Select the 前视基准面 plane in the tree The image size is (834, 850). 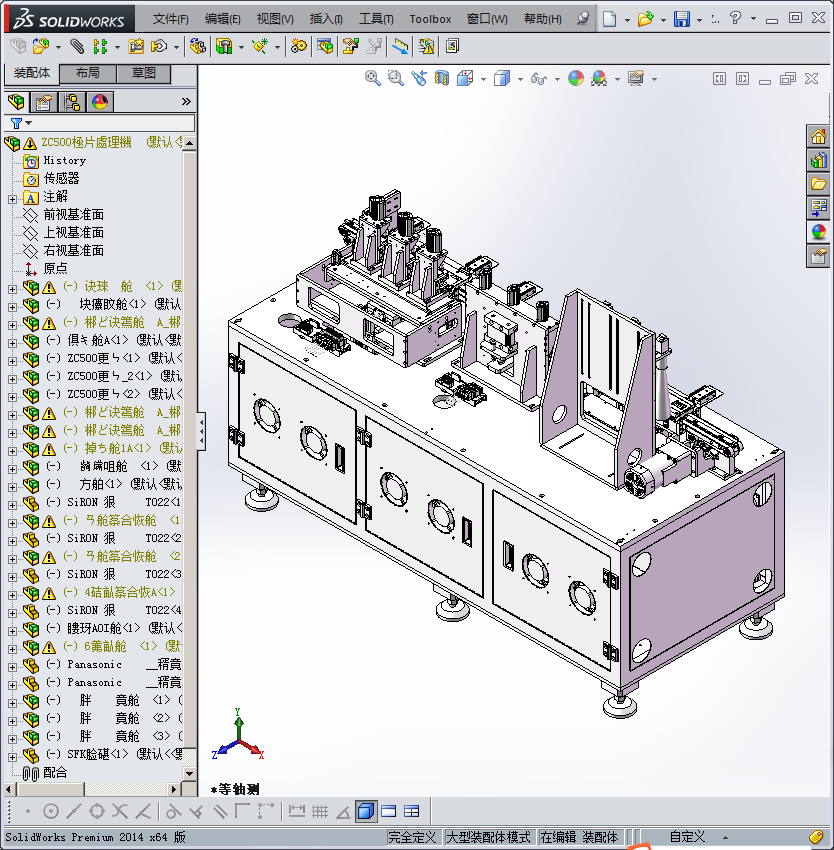(x=73, y=215)
